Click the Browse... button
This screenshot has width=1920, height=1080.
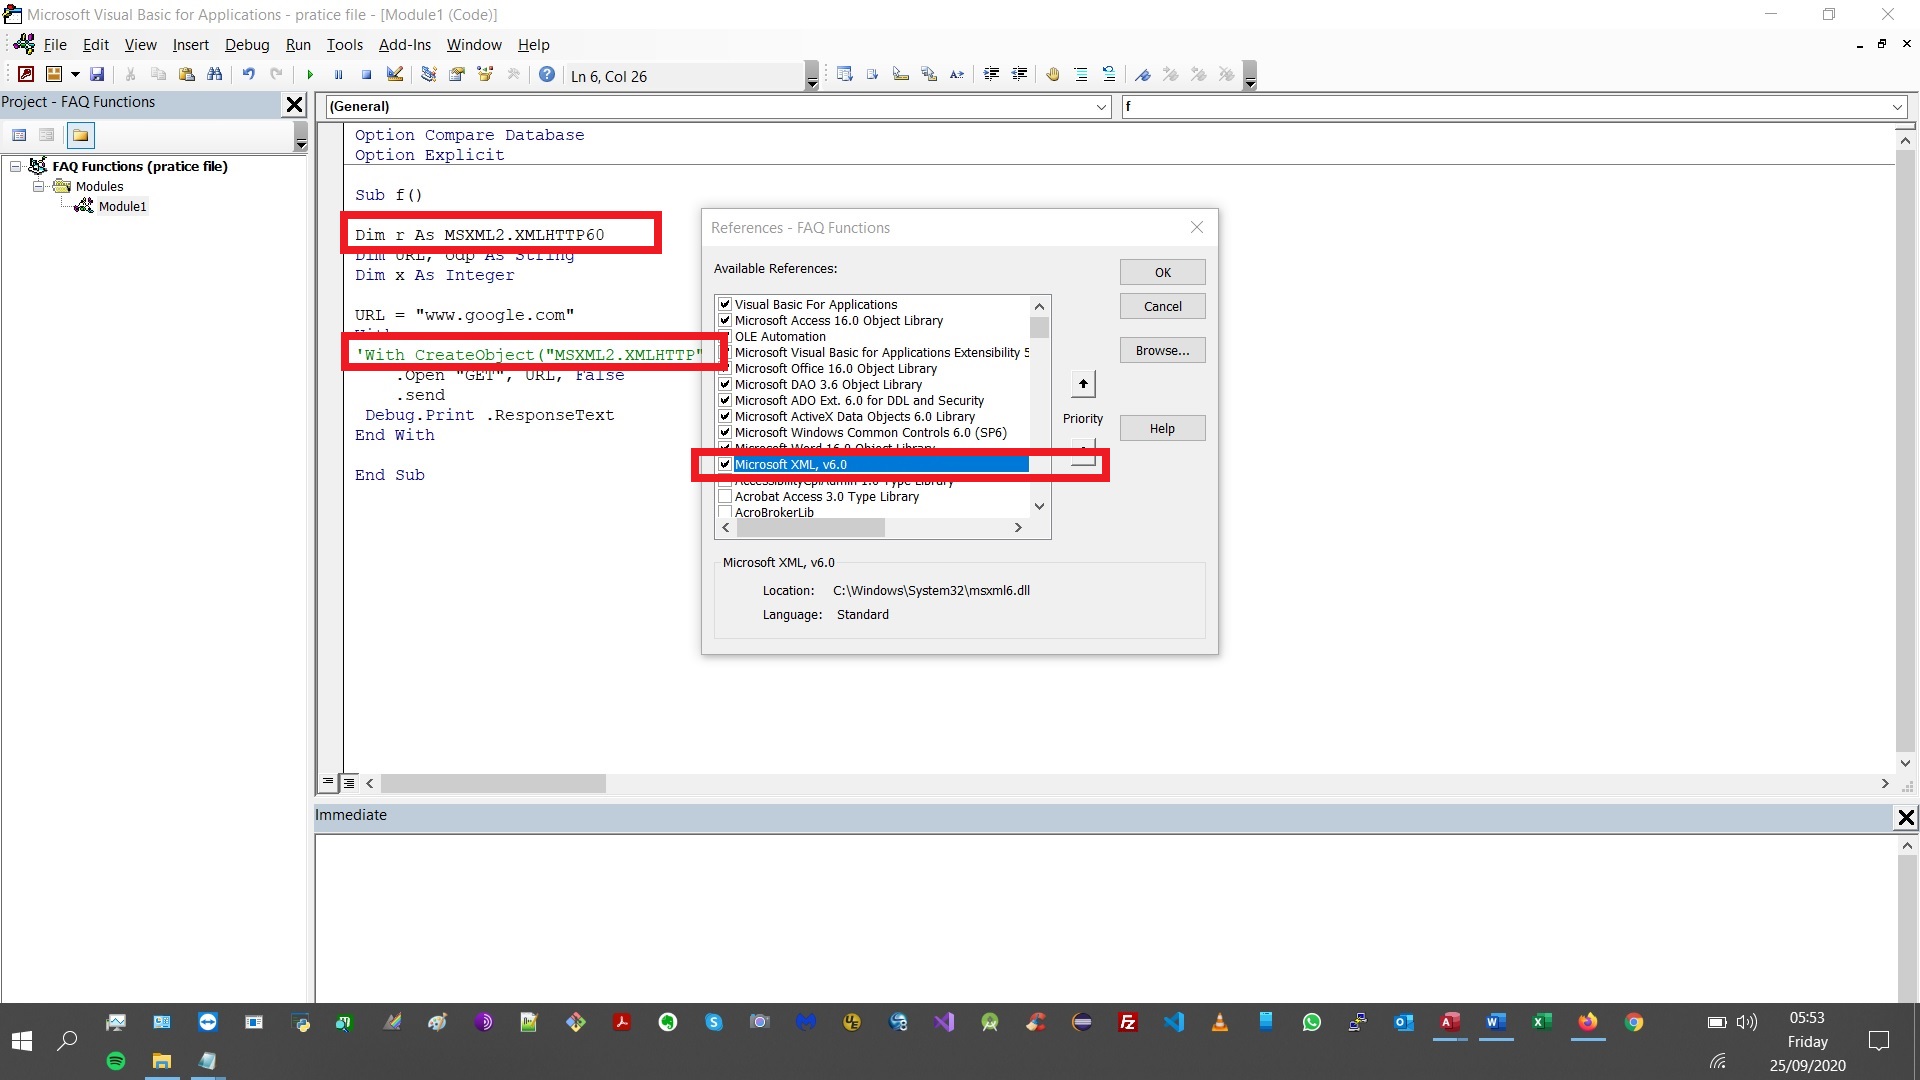tap(1162, 350)
